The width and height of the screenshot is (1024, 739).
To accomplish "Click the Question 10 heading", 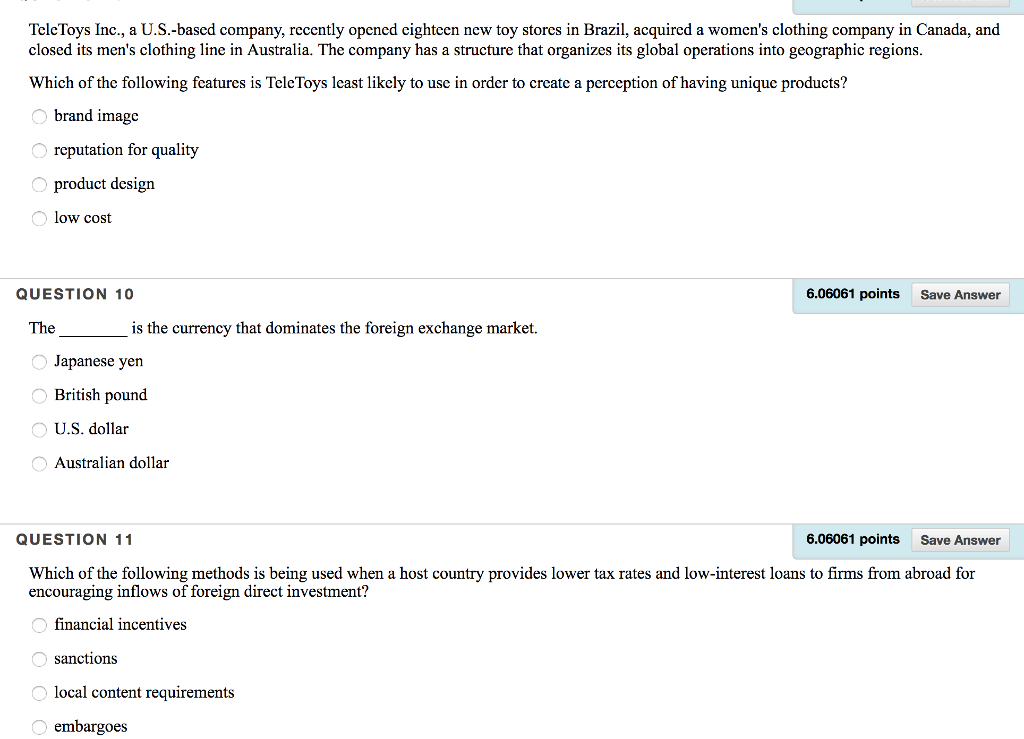I will click(x=75, y=294).
